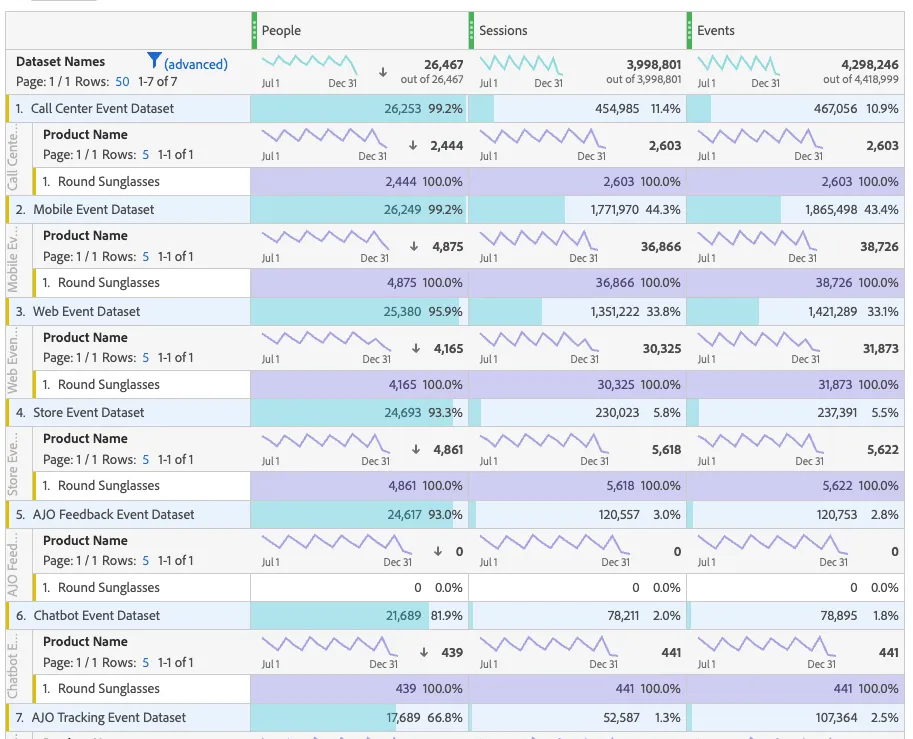Select the Events column header
The width and height of the screenshot is (913, 739).
pyautogui.click(x=716, y=30)
